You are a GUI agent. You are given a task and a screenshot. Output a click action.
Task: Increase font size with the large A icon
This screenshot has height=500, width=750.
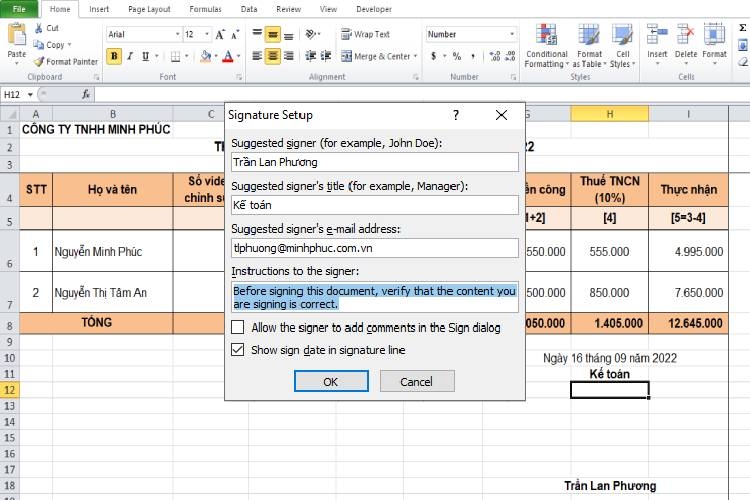click(220, 34)
